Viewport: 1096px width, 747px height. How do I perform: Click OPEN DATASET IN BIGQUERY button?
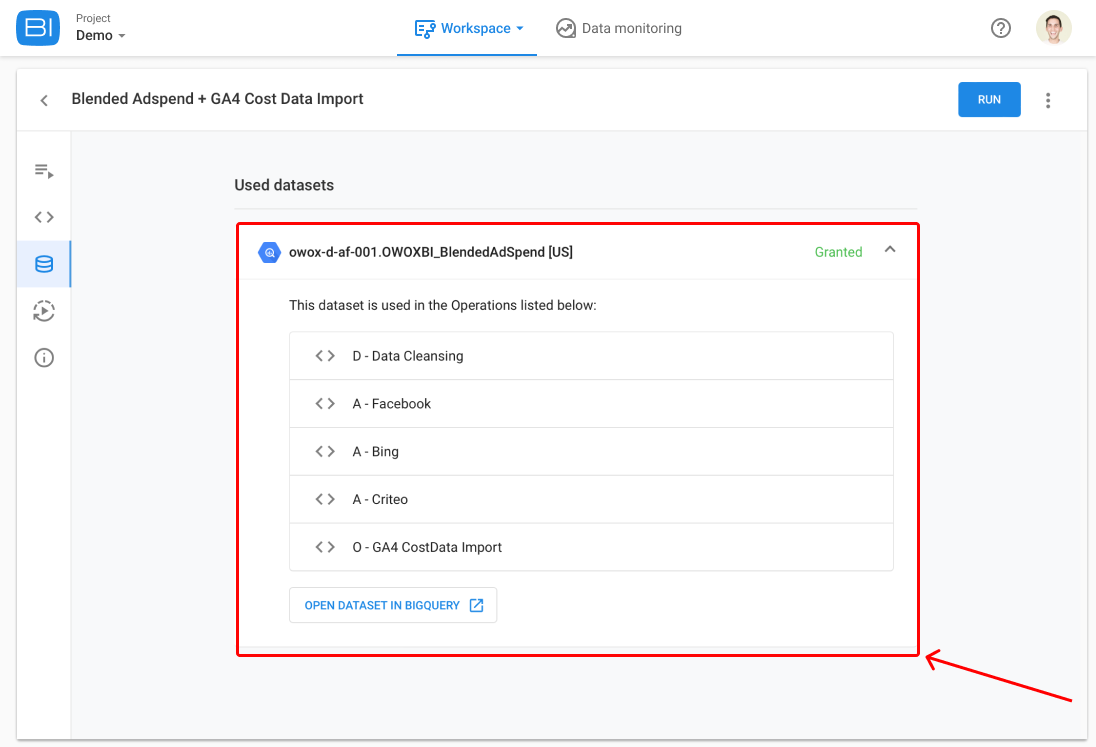pyautogui.click(x=393, y=605)
